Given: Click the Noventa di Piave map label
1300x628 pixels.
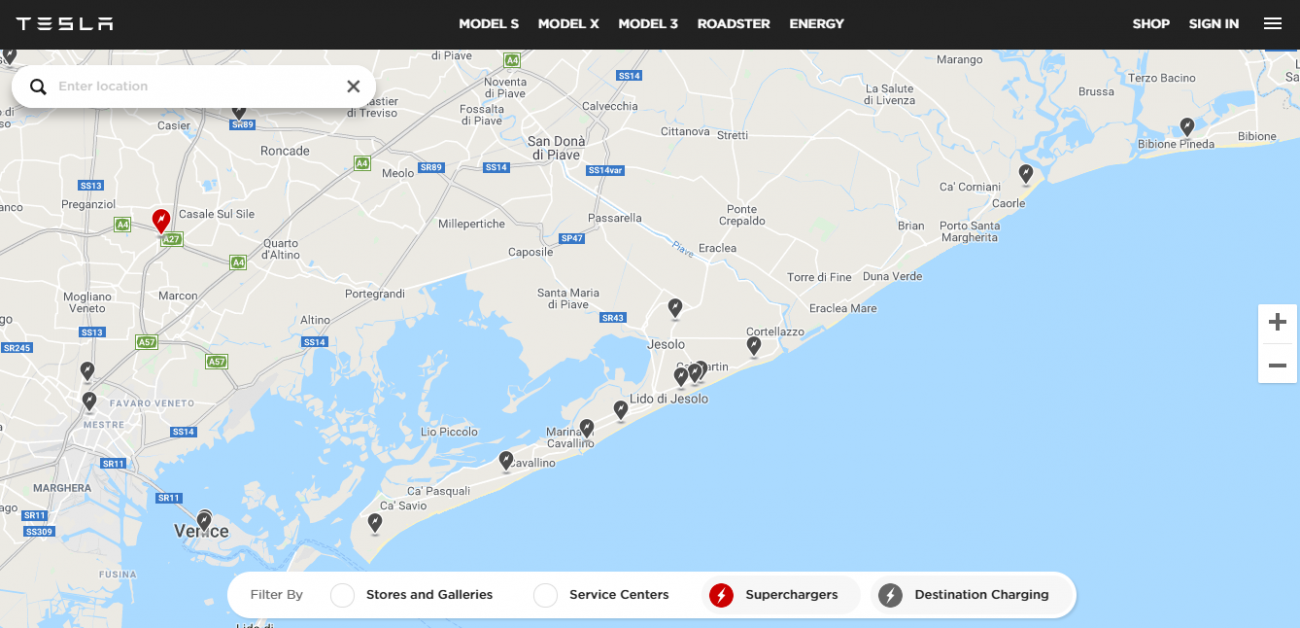Looking at the screenshot, I should pos(505,88).
